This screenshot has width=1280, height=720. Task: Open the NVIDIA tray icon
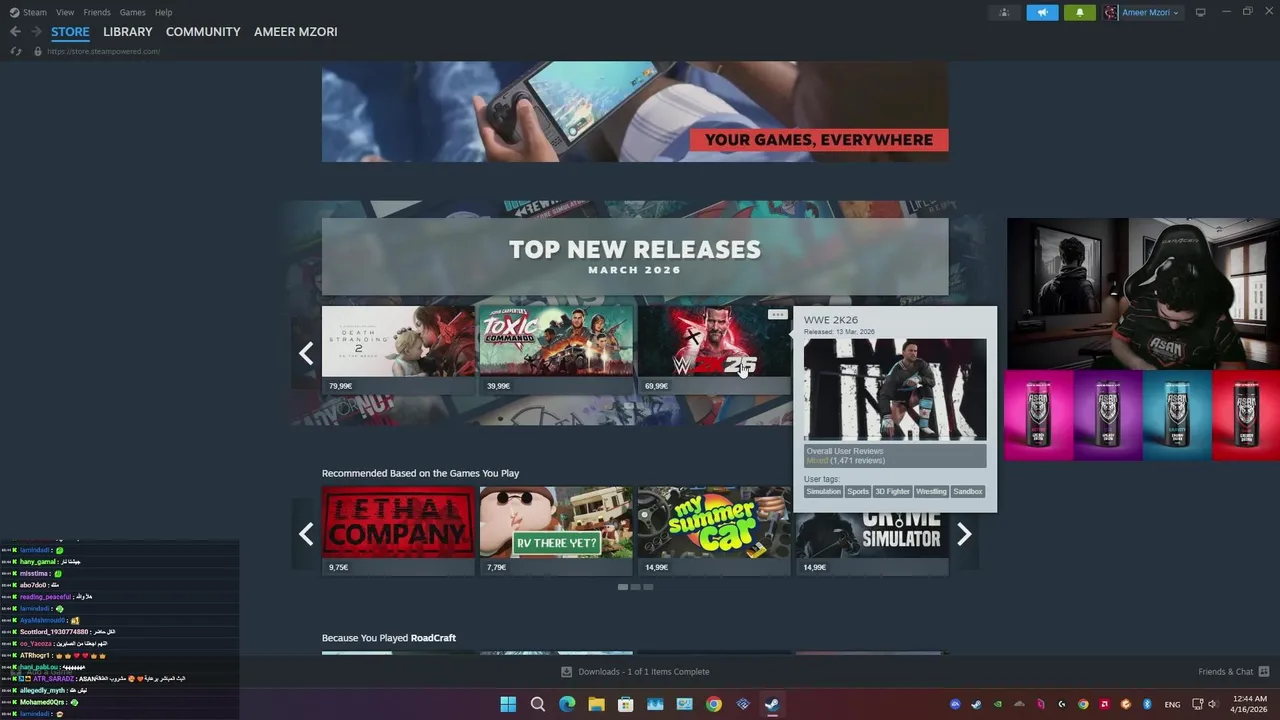(998, 704)
